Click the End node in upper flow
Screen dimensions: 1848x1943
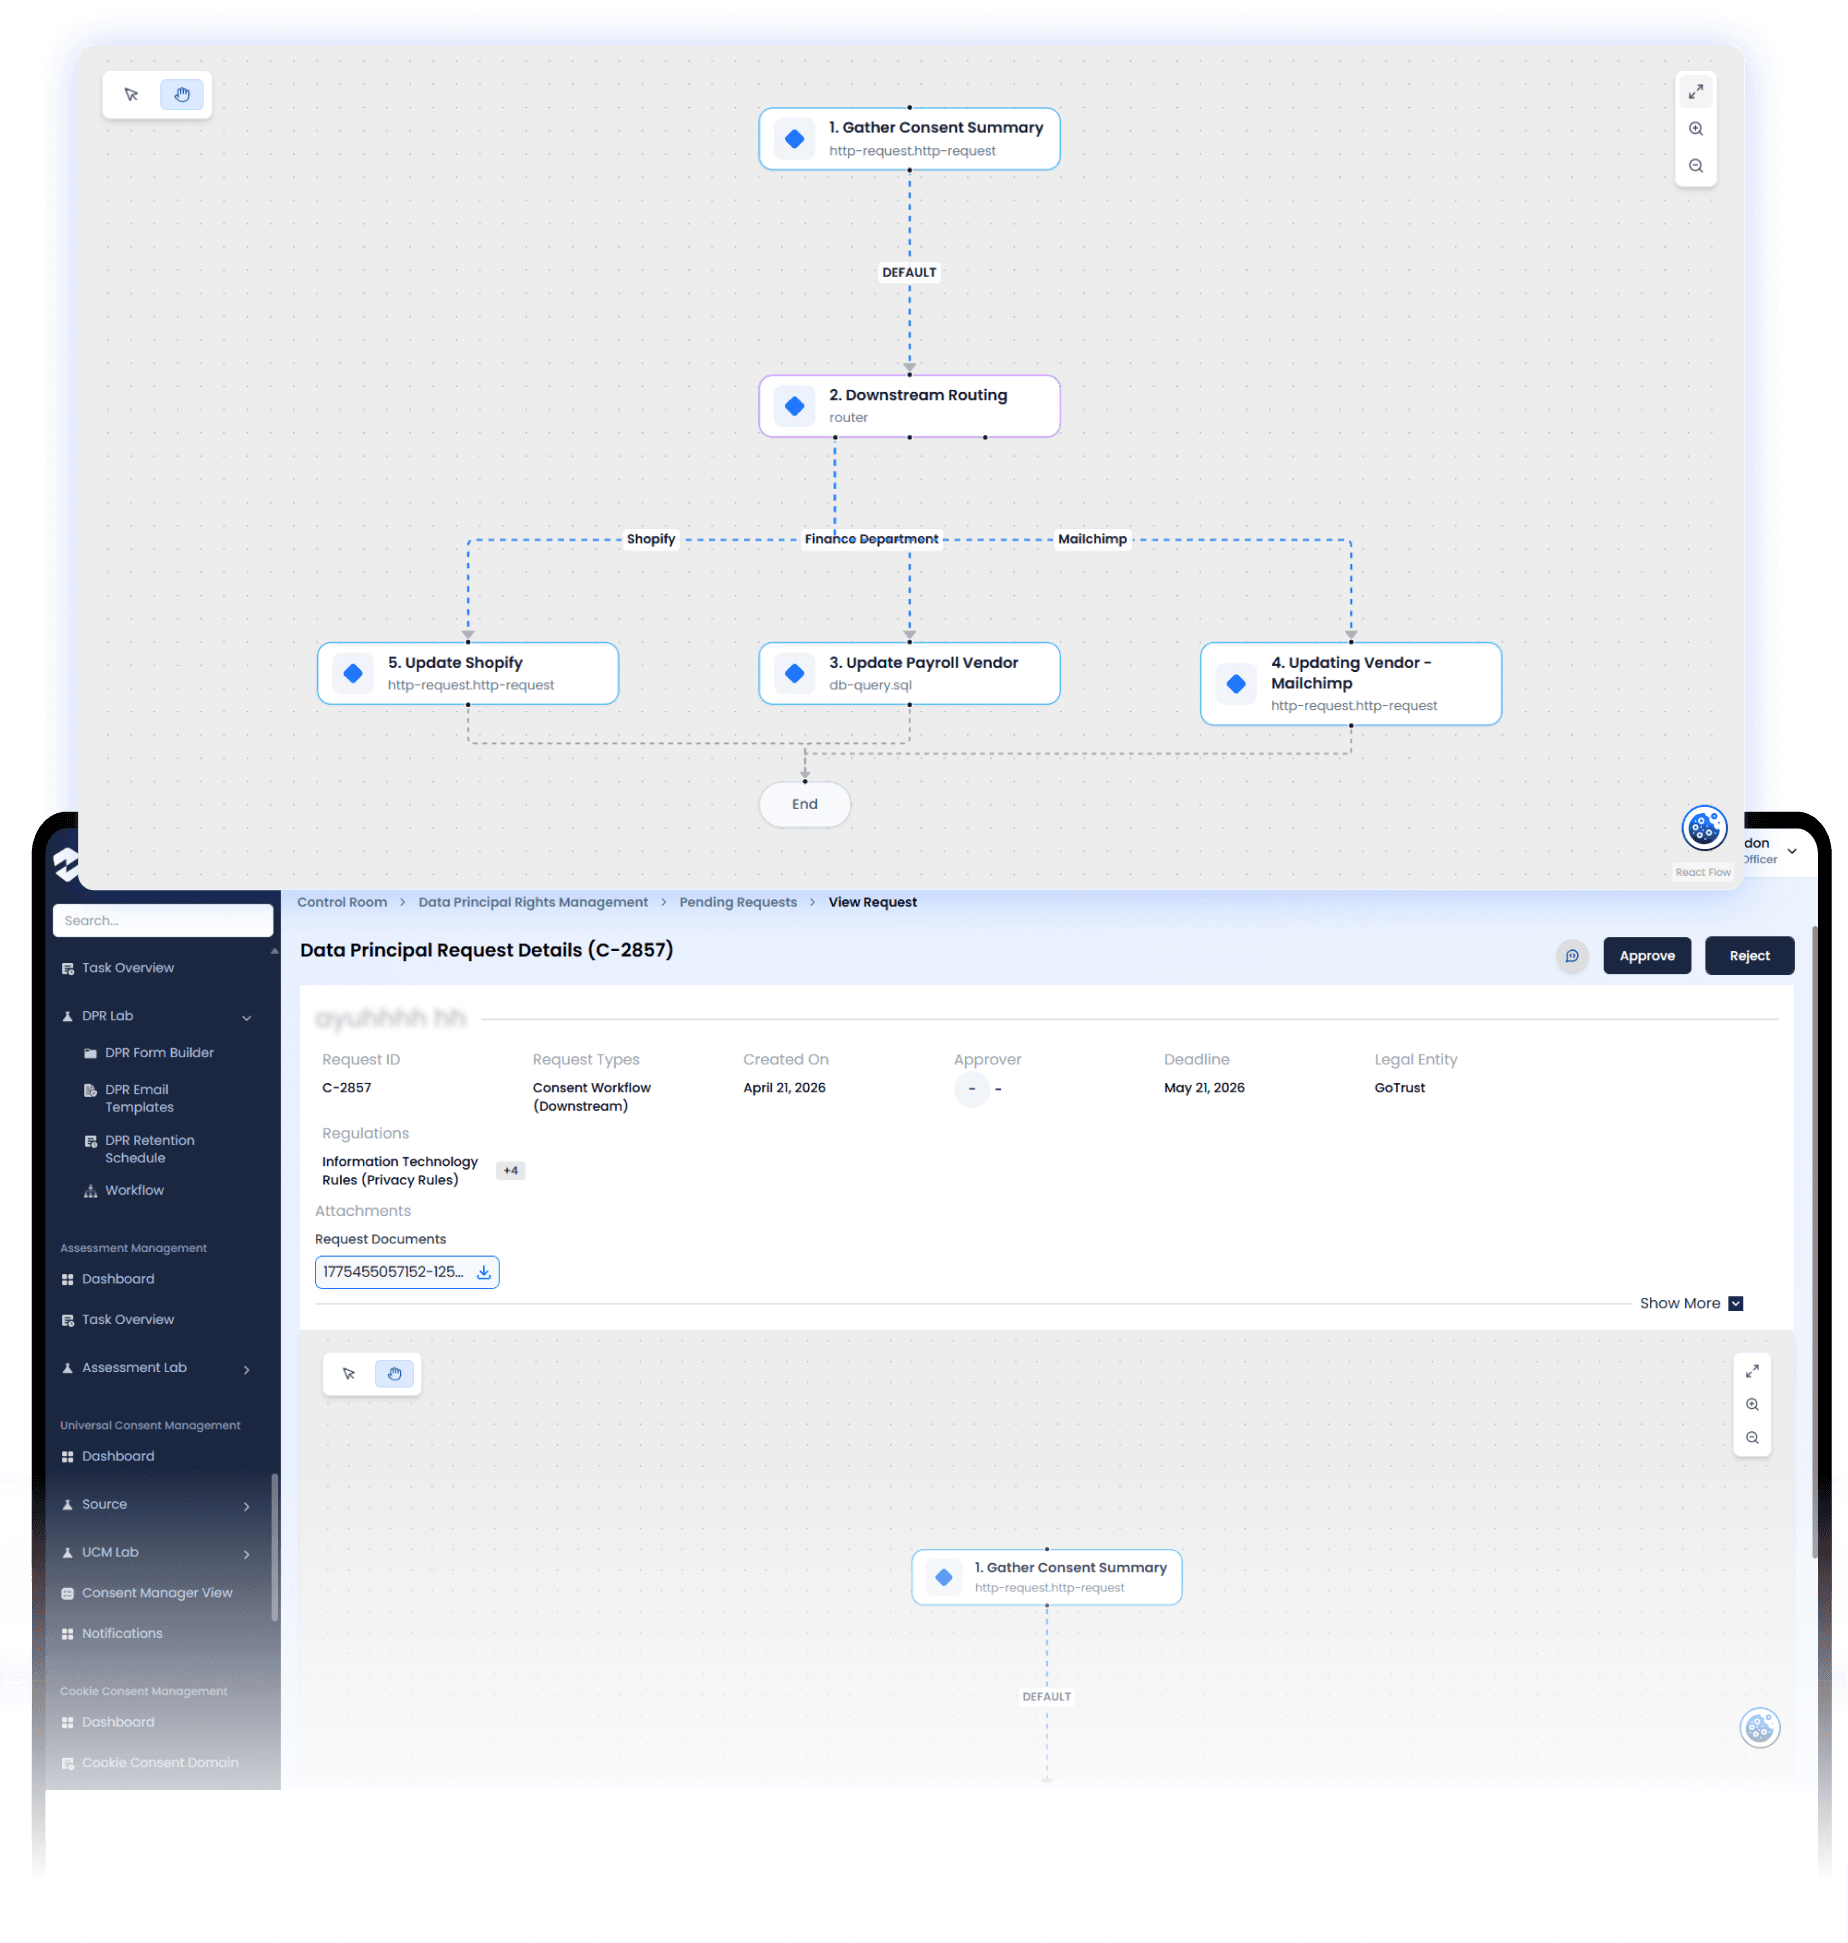pyautogui.click(x=805, y=804)
